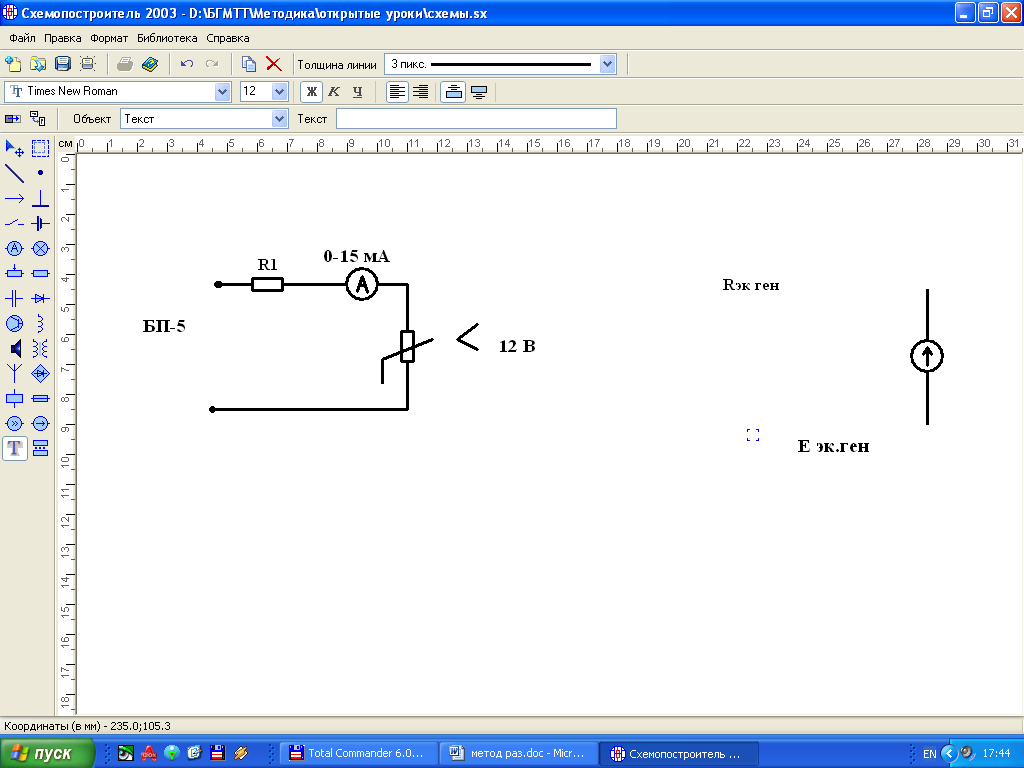The width and height of the screenshot is (1024, 768).
Task: Insert the lamp symbol from palette
Action: coord(40,249)
